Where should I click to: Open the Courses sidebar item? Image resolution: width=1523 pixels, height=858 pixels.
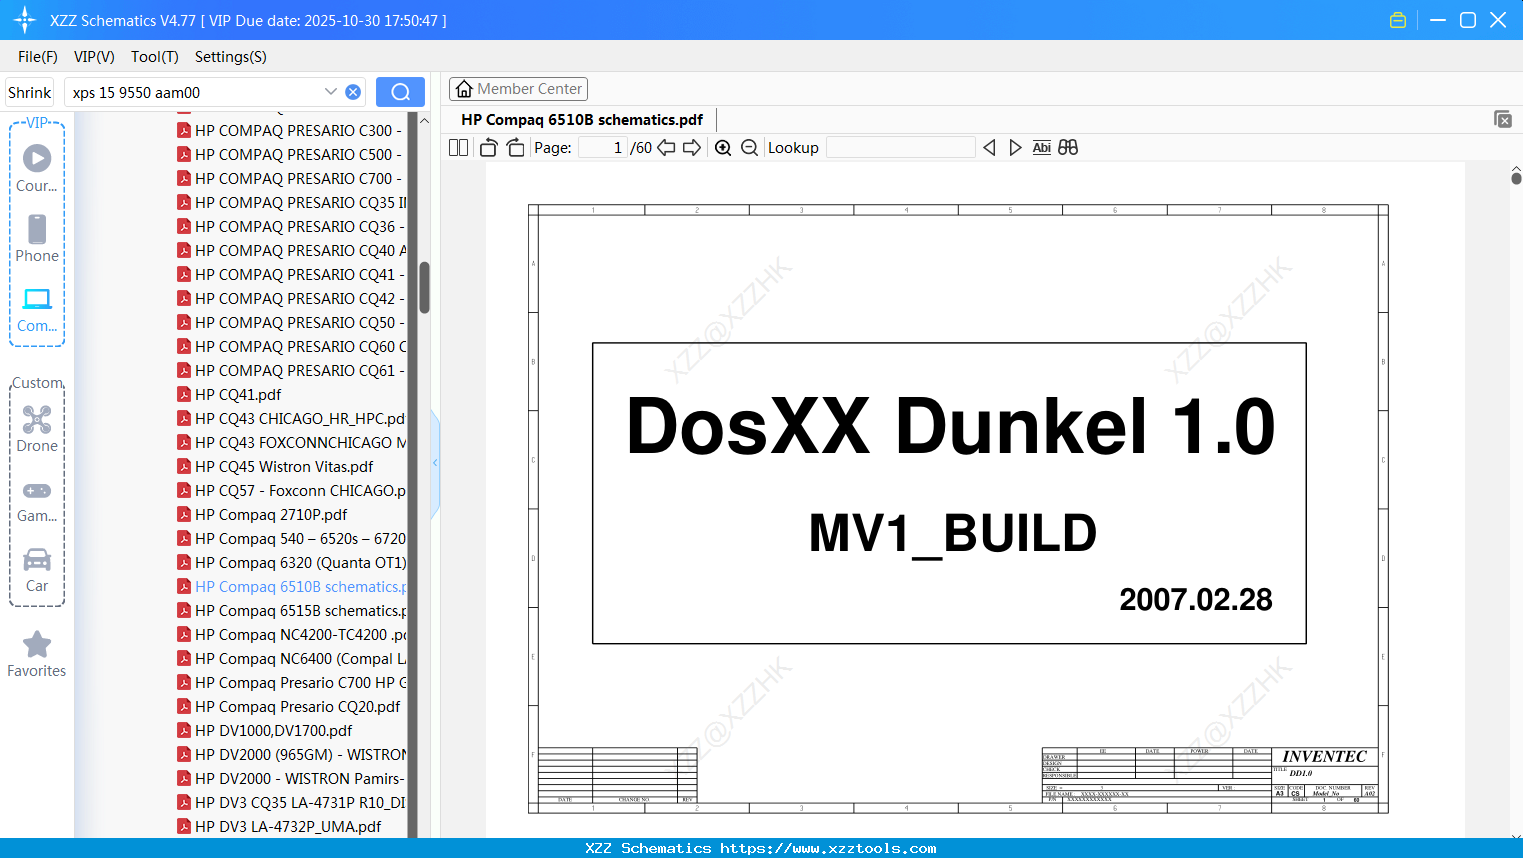point(37,168)
